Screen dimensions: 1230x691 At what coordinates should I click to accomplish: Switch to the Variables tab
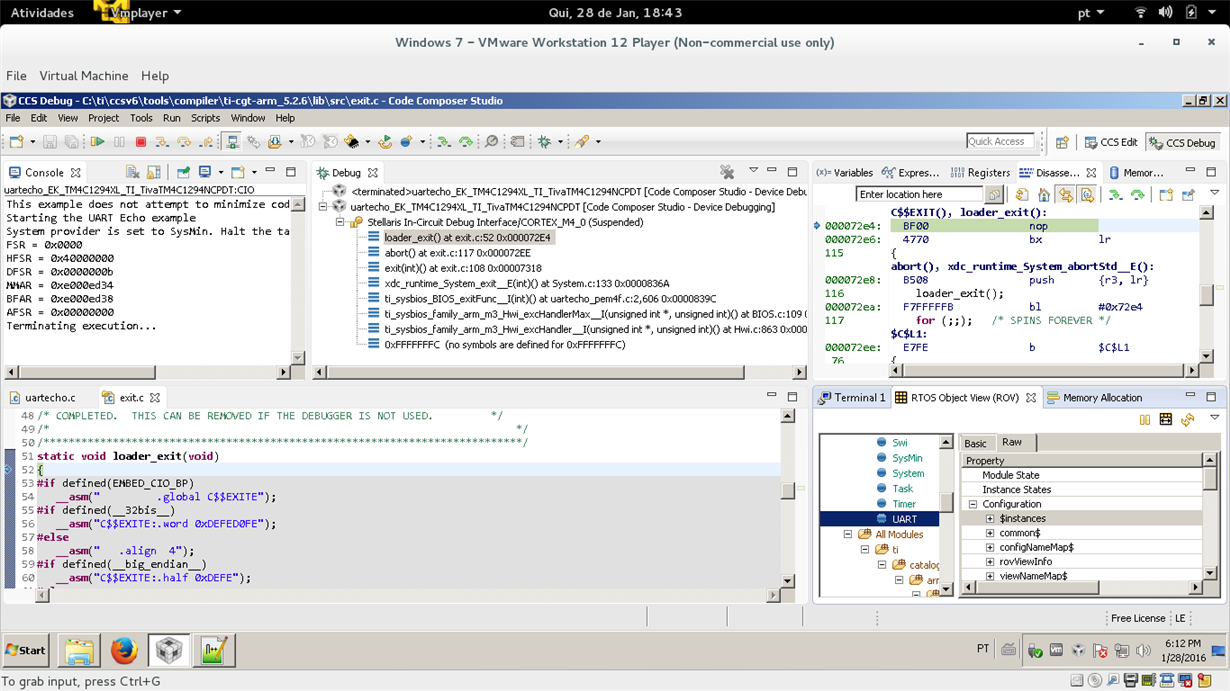coord(844,173)
